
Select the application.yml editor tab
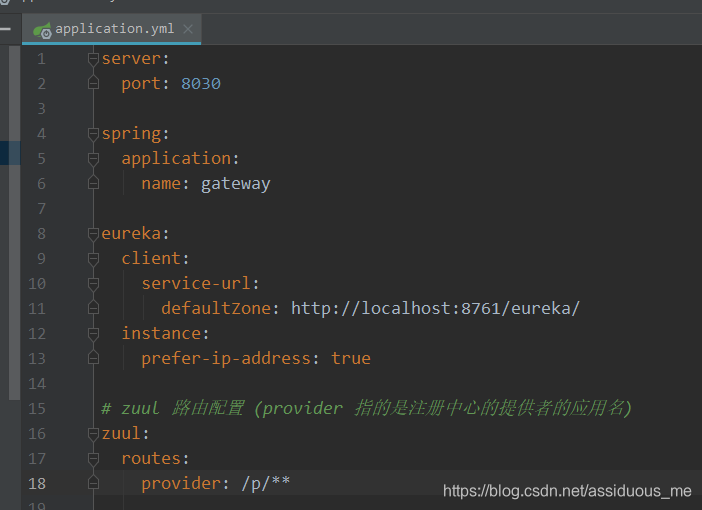click(111, 29)
